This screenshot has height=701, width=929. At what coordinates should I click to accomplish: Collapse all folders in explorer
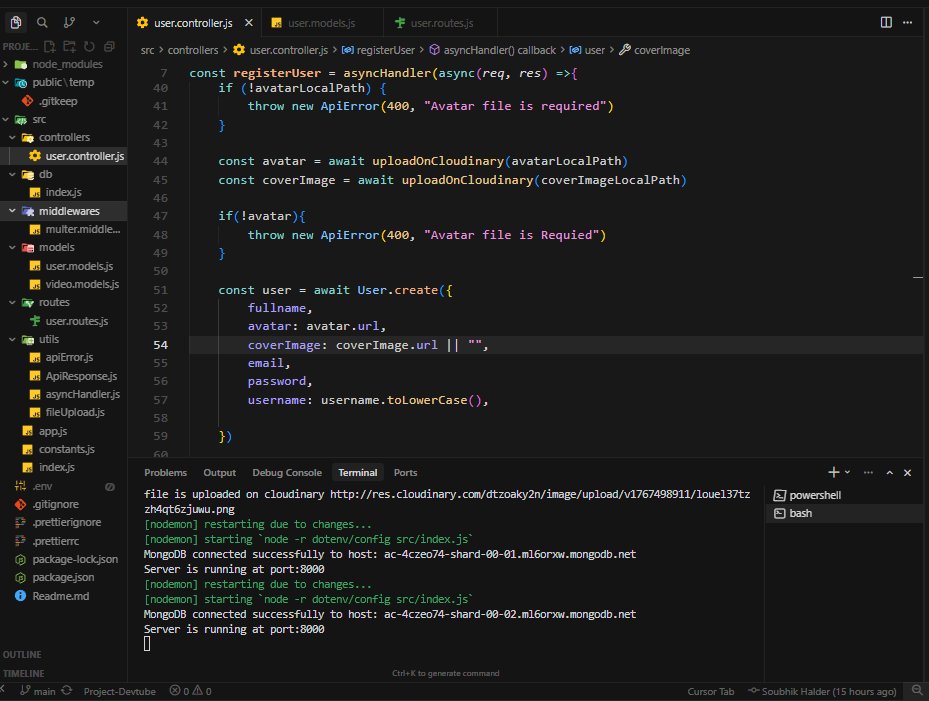[x=109, y=46]
